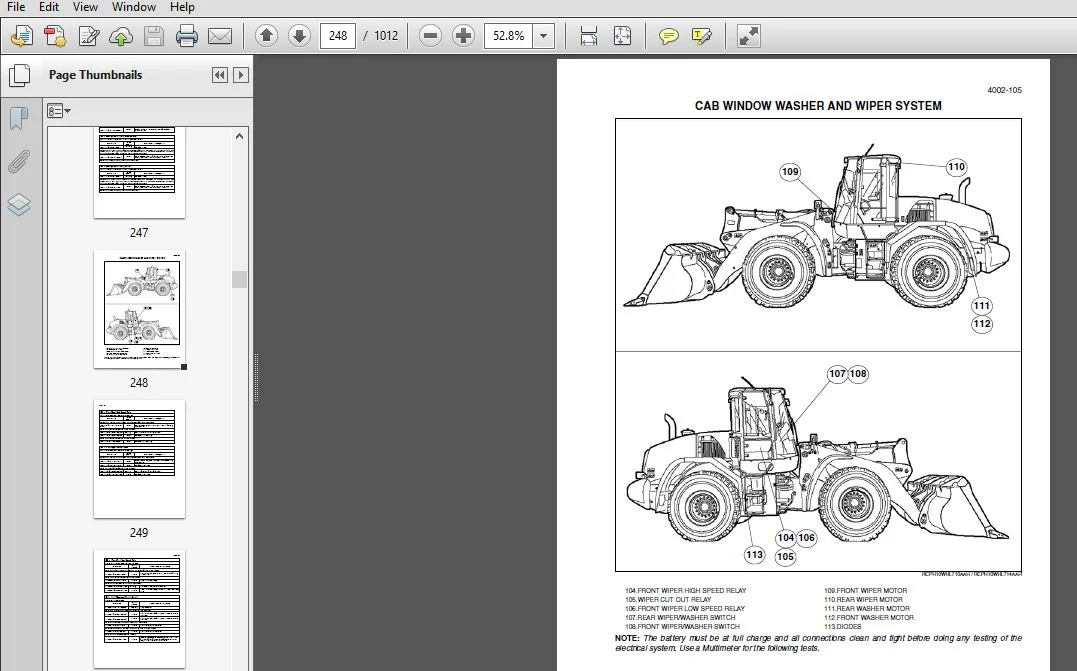Click the fit width scrolling icon
Image resolution: width=1077 pixels, height=671 pixels.
click(589, 36)
